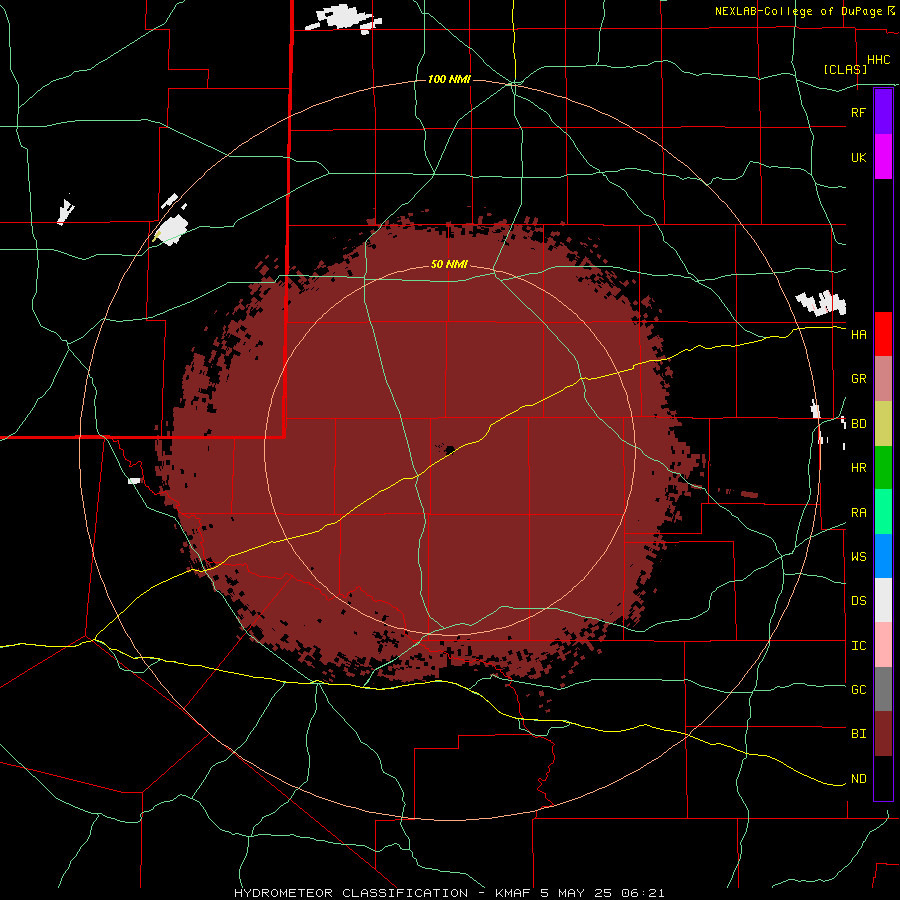
Task: Click the IC pink legend swatch
Action: [x=883, y=645]
